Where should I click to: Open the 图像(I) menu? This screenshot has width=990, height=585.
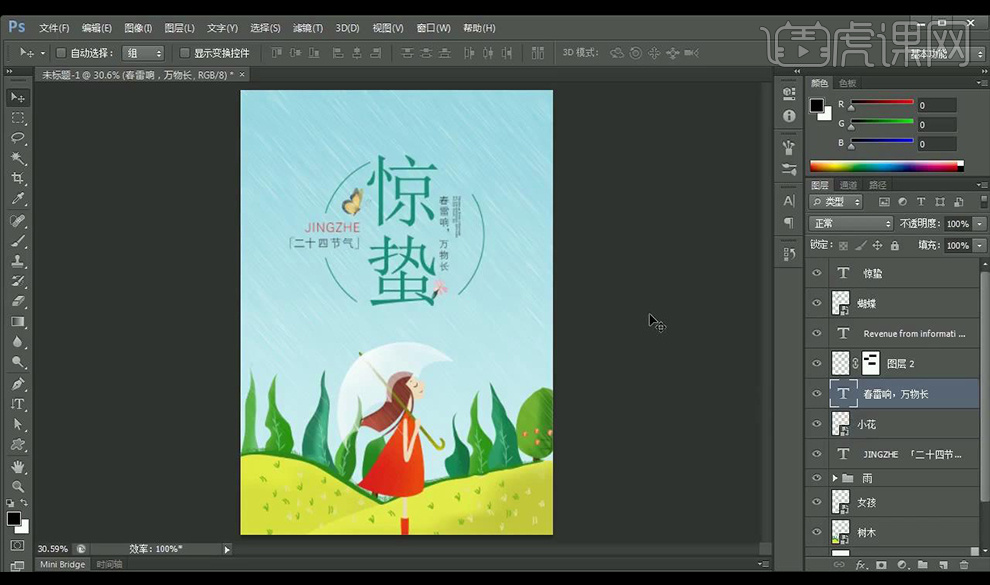pos(138,28)
